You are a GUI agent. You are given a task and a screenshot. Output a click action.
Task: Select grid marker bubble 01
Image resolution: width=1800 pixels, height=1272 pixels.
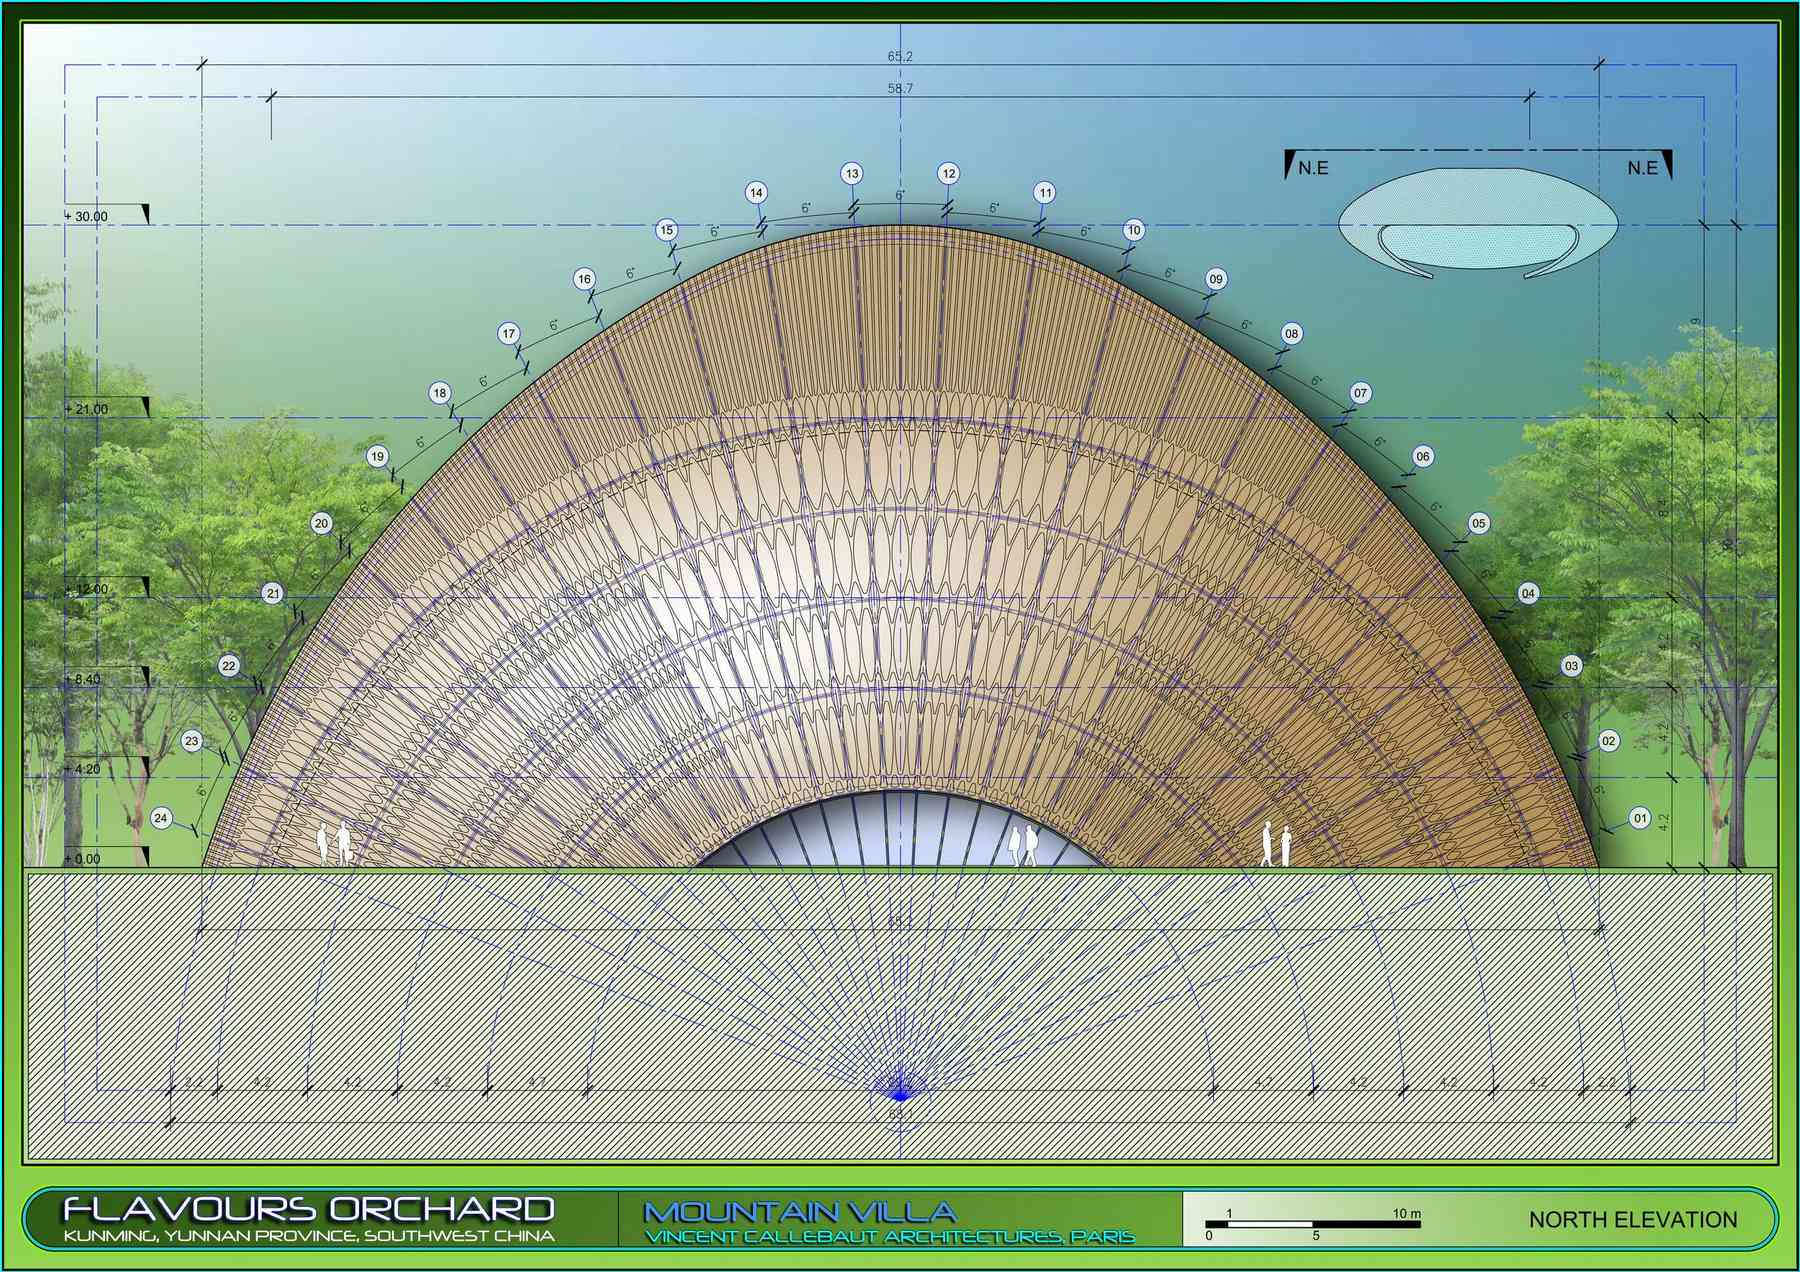click(x=1640, y=818)
